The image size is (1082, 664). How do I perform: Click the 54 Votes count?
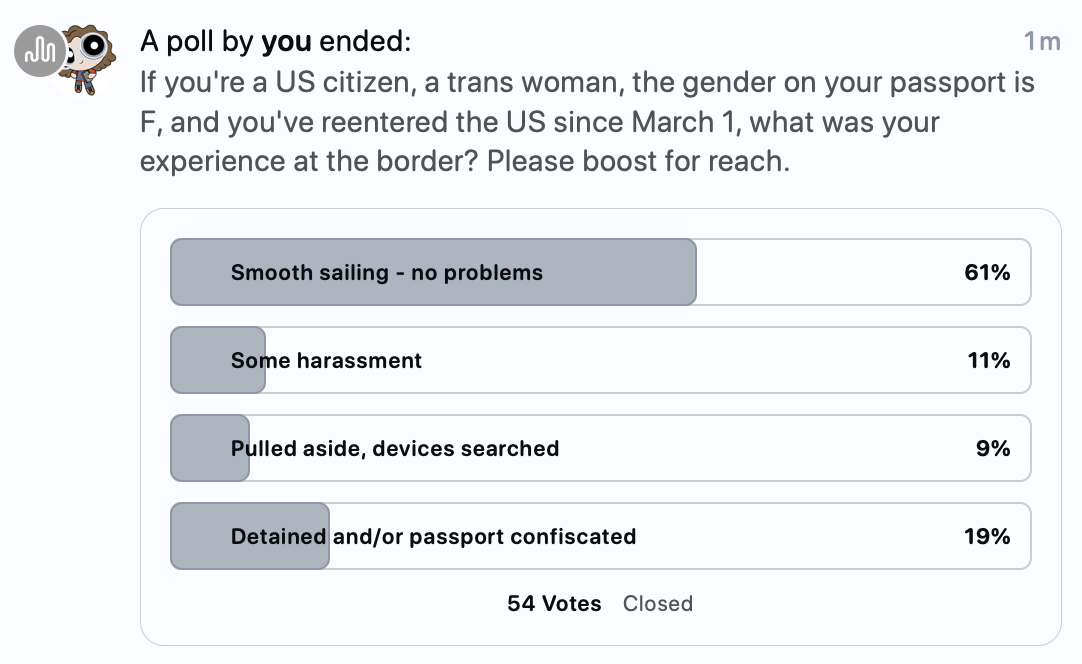[x=554, y=603]
